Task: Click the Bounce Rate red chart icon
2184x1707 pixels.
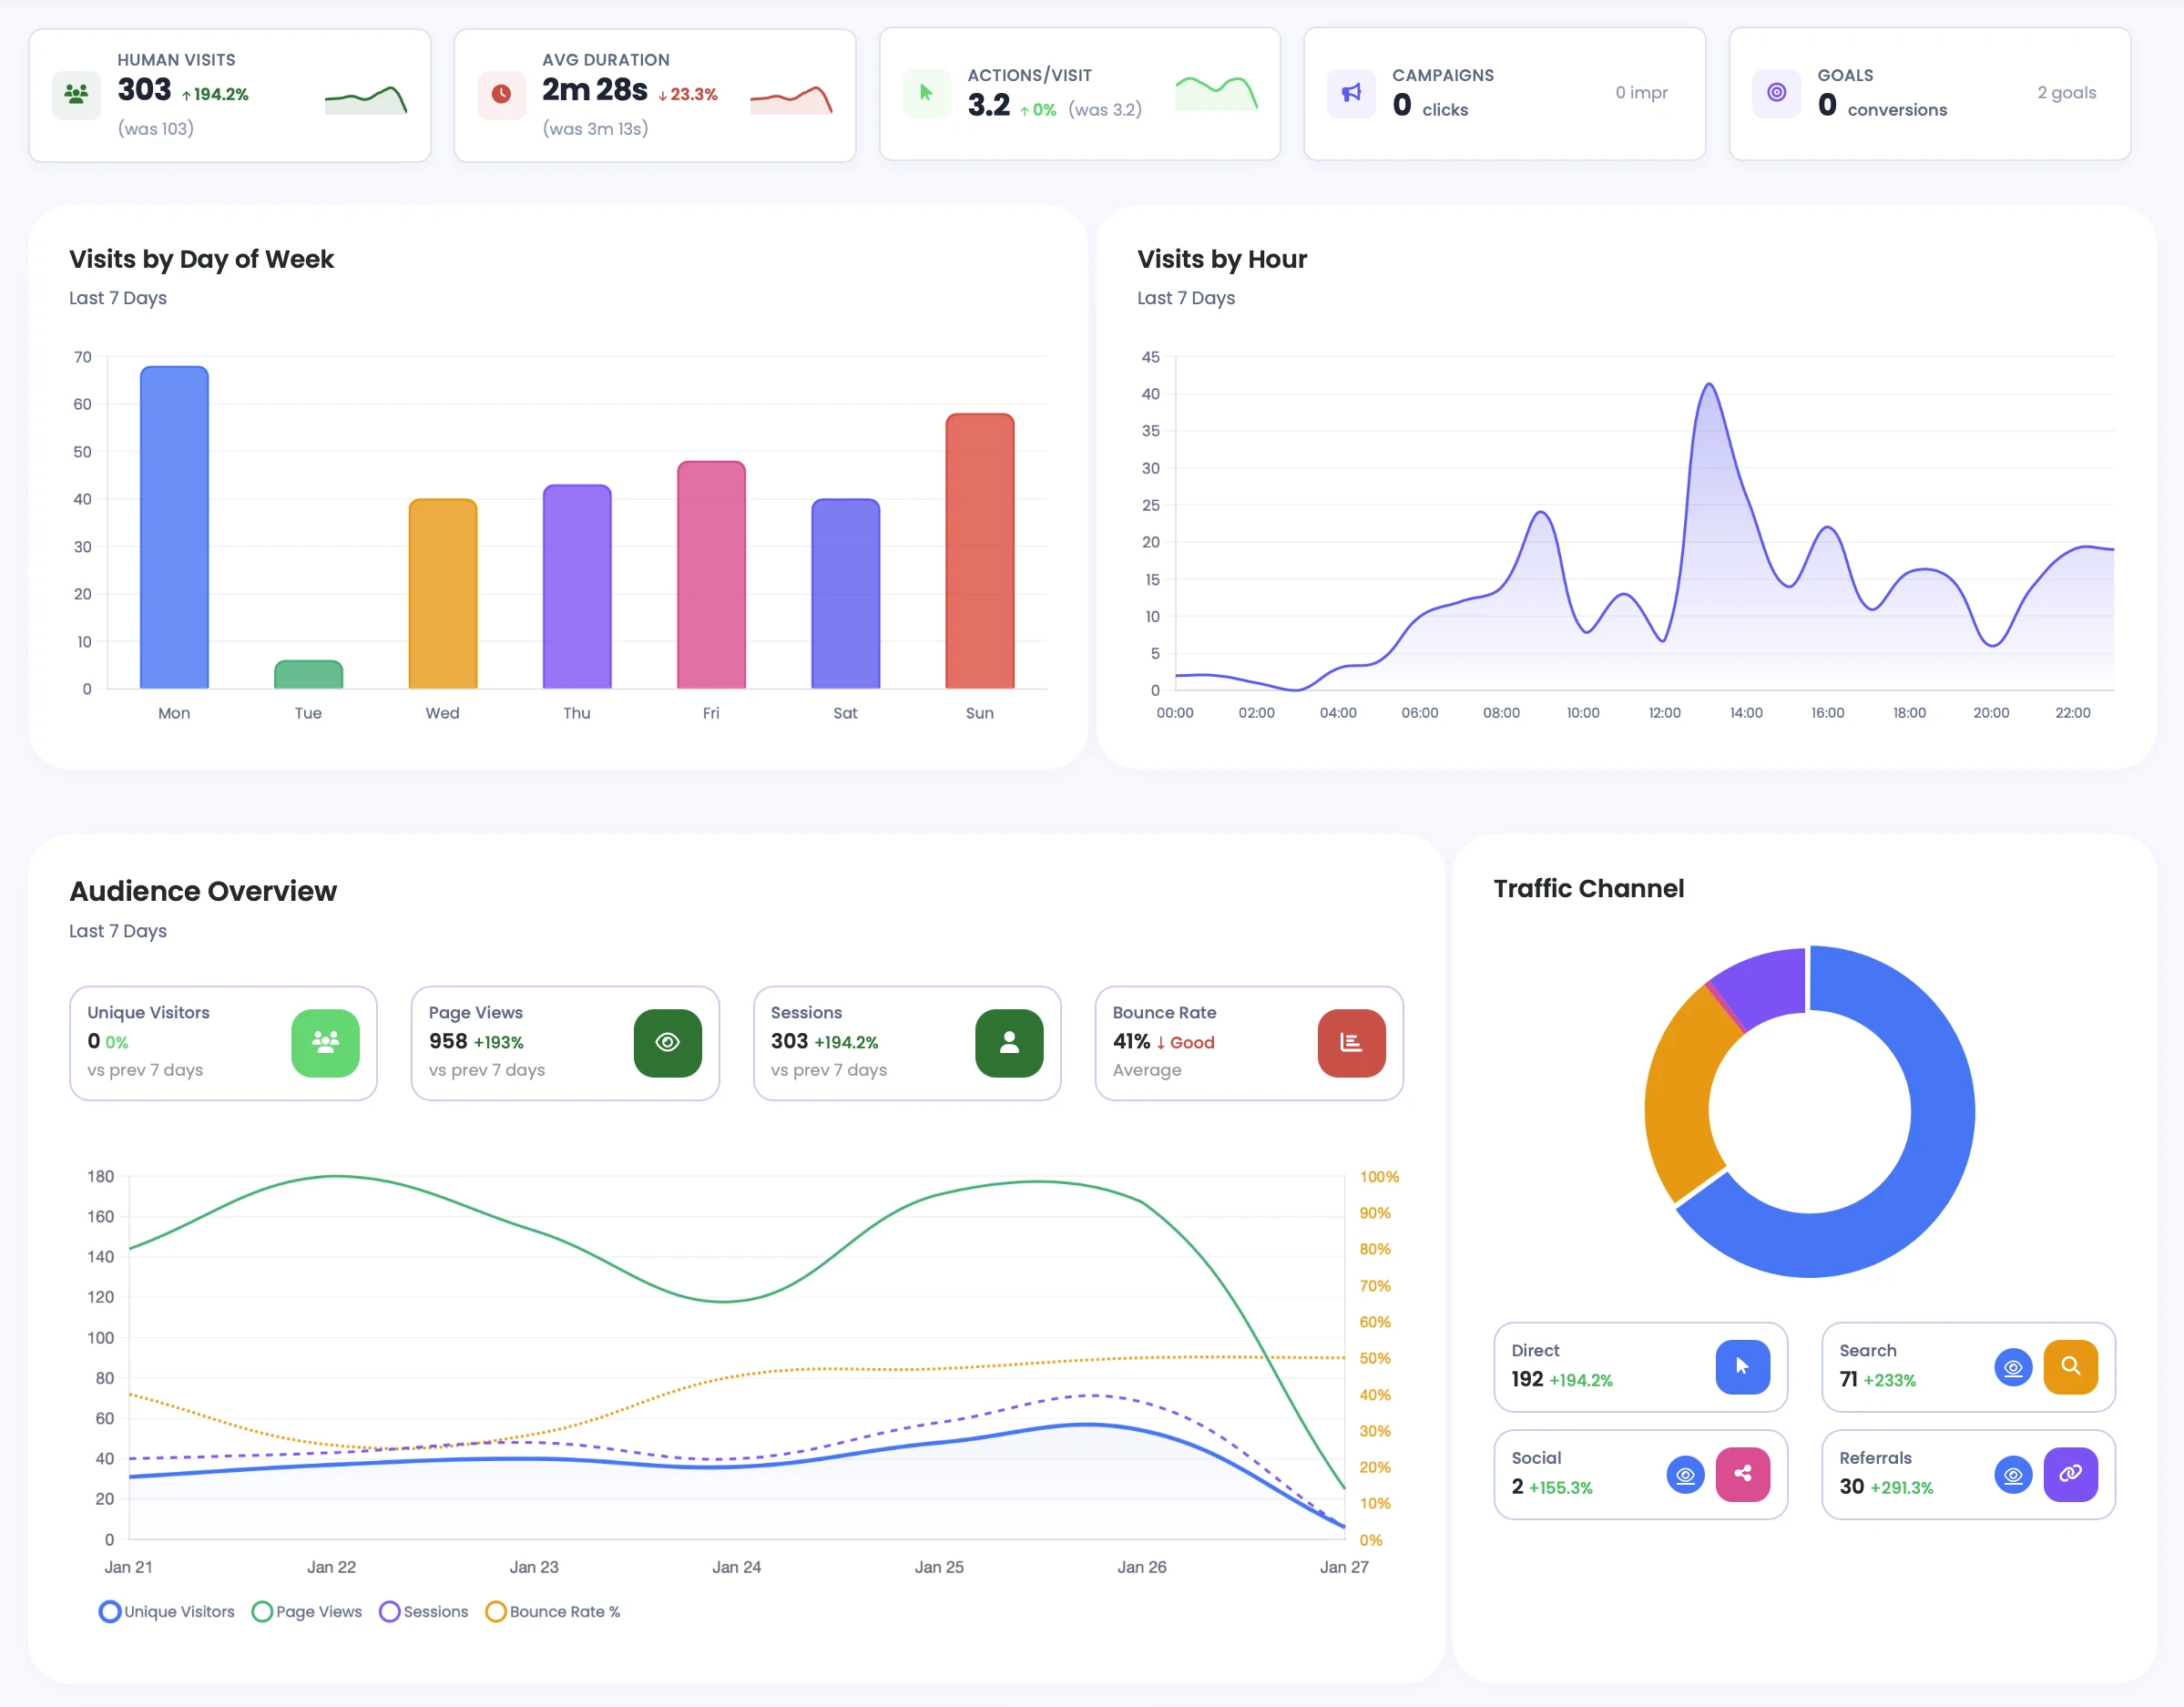Action: pos(1351,1043)
